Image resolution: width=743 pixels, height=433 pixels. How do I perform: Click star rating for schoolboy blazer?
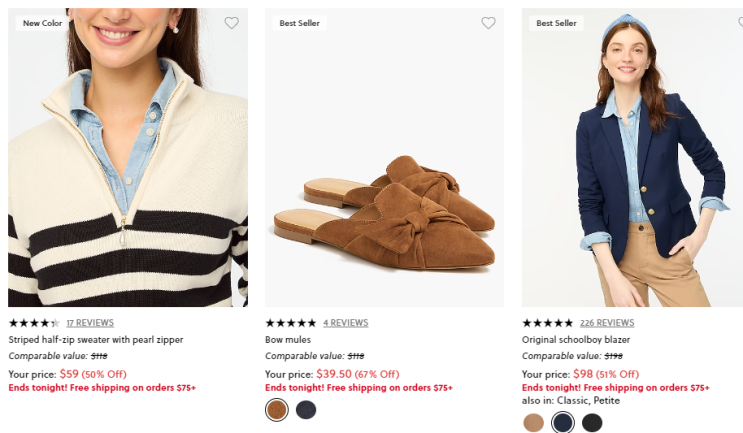click(548, 323)
